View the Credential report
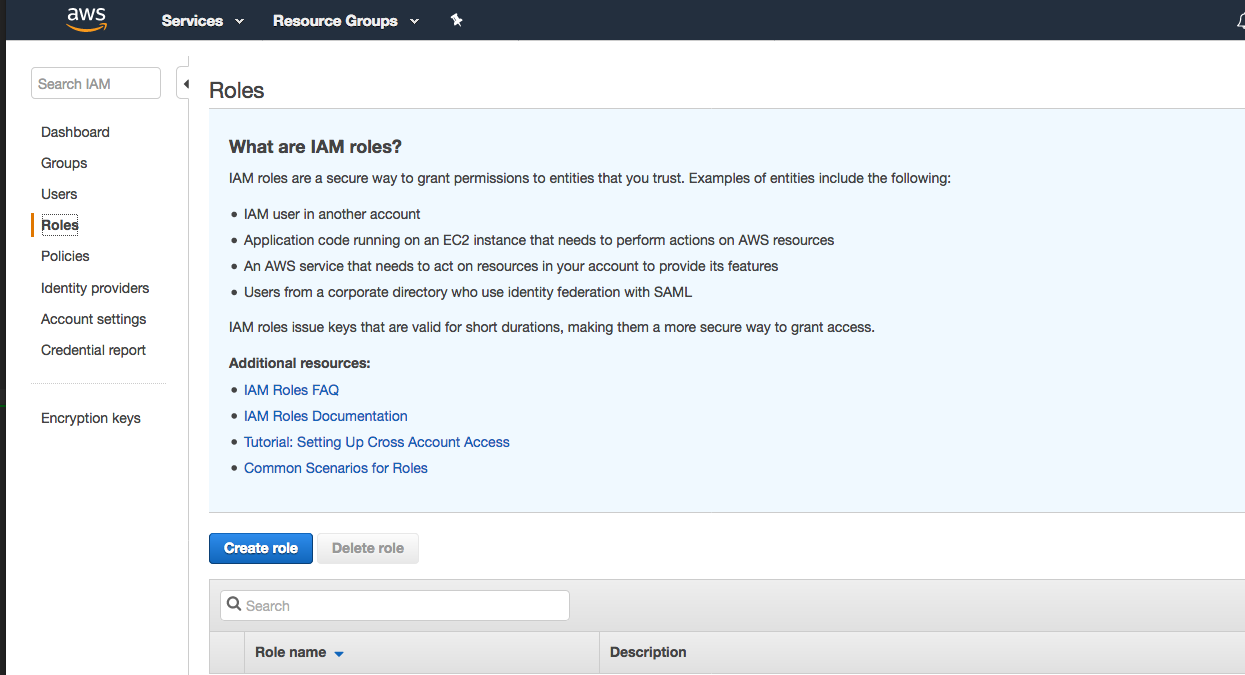This screenshot has width=1245, height=675. click(x=93, y=350)
